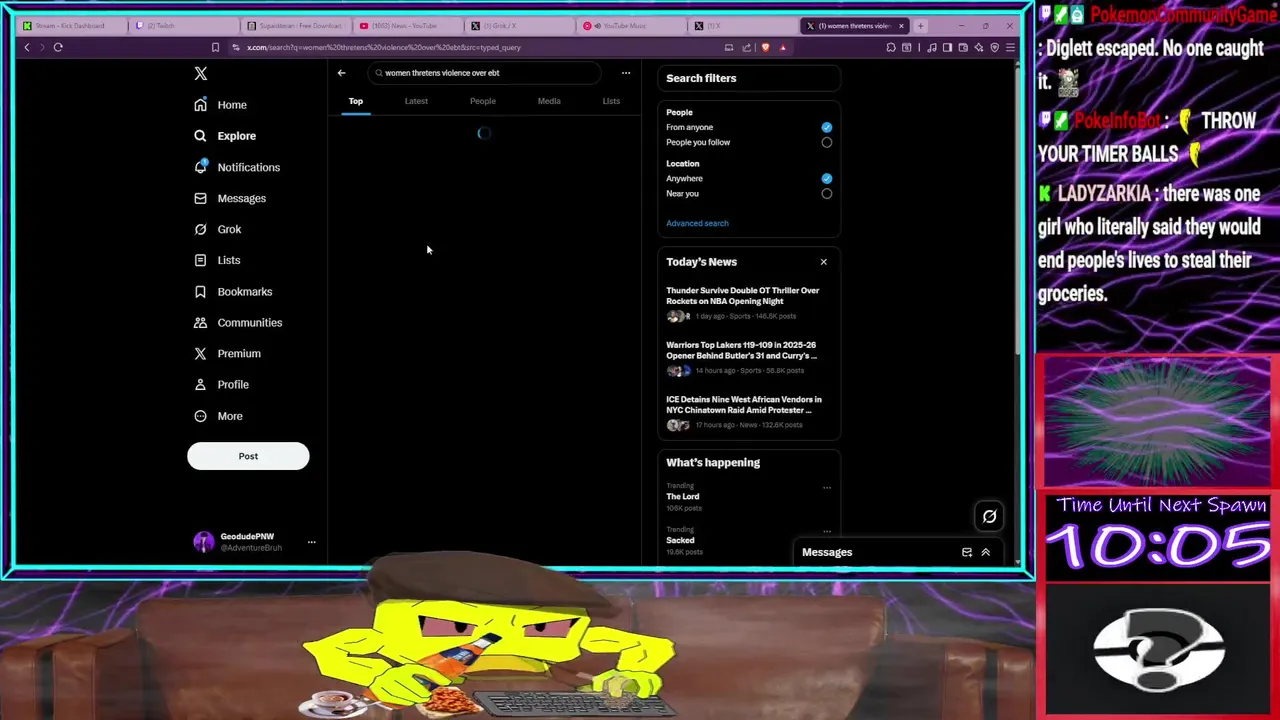1280x720 pixels.
Task: Switch to the Kick Dashboard browser tab
Action: (73, 25)
